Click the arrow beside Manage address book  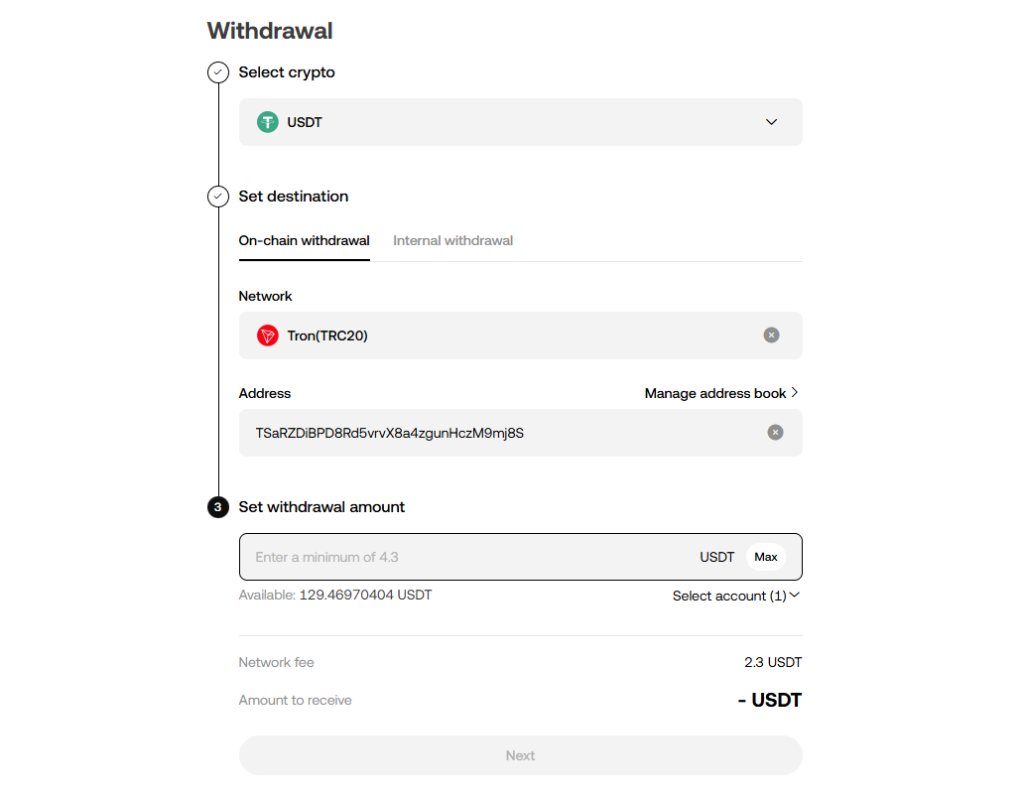point(795,393)
